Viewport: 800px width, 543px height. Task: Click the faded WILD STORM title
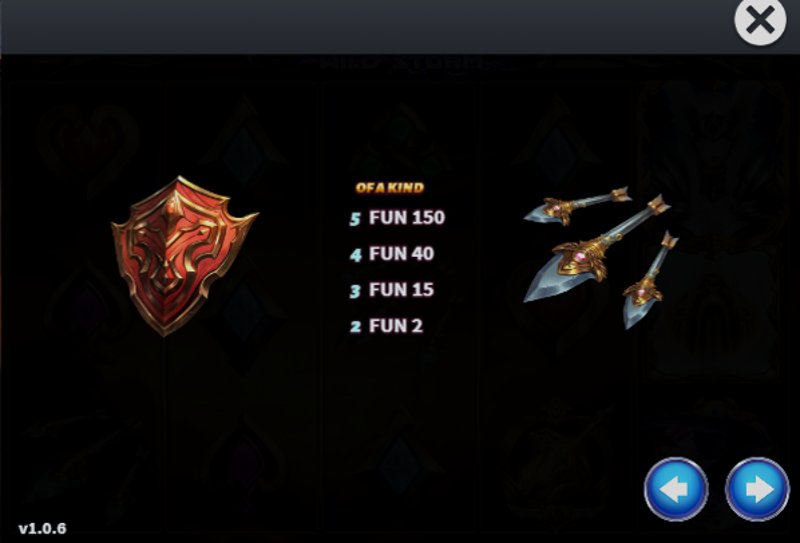tap(400, 65)
